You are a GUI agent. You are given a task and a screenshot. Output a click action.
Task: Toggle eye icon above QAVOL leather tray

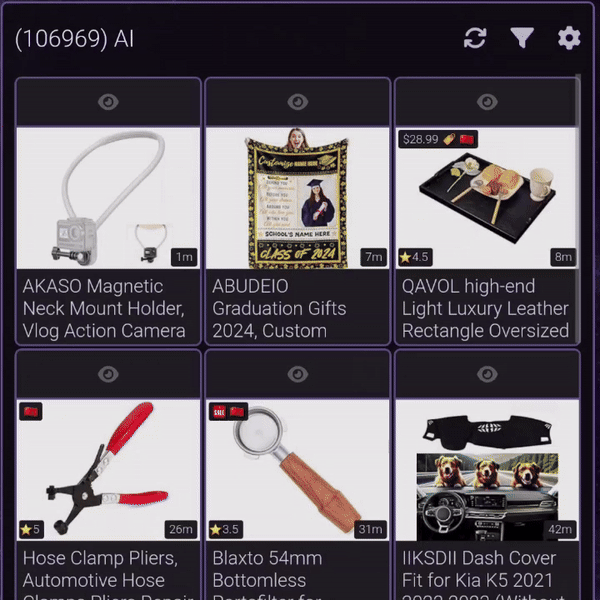tap(487, 102)
